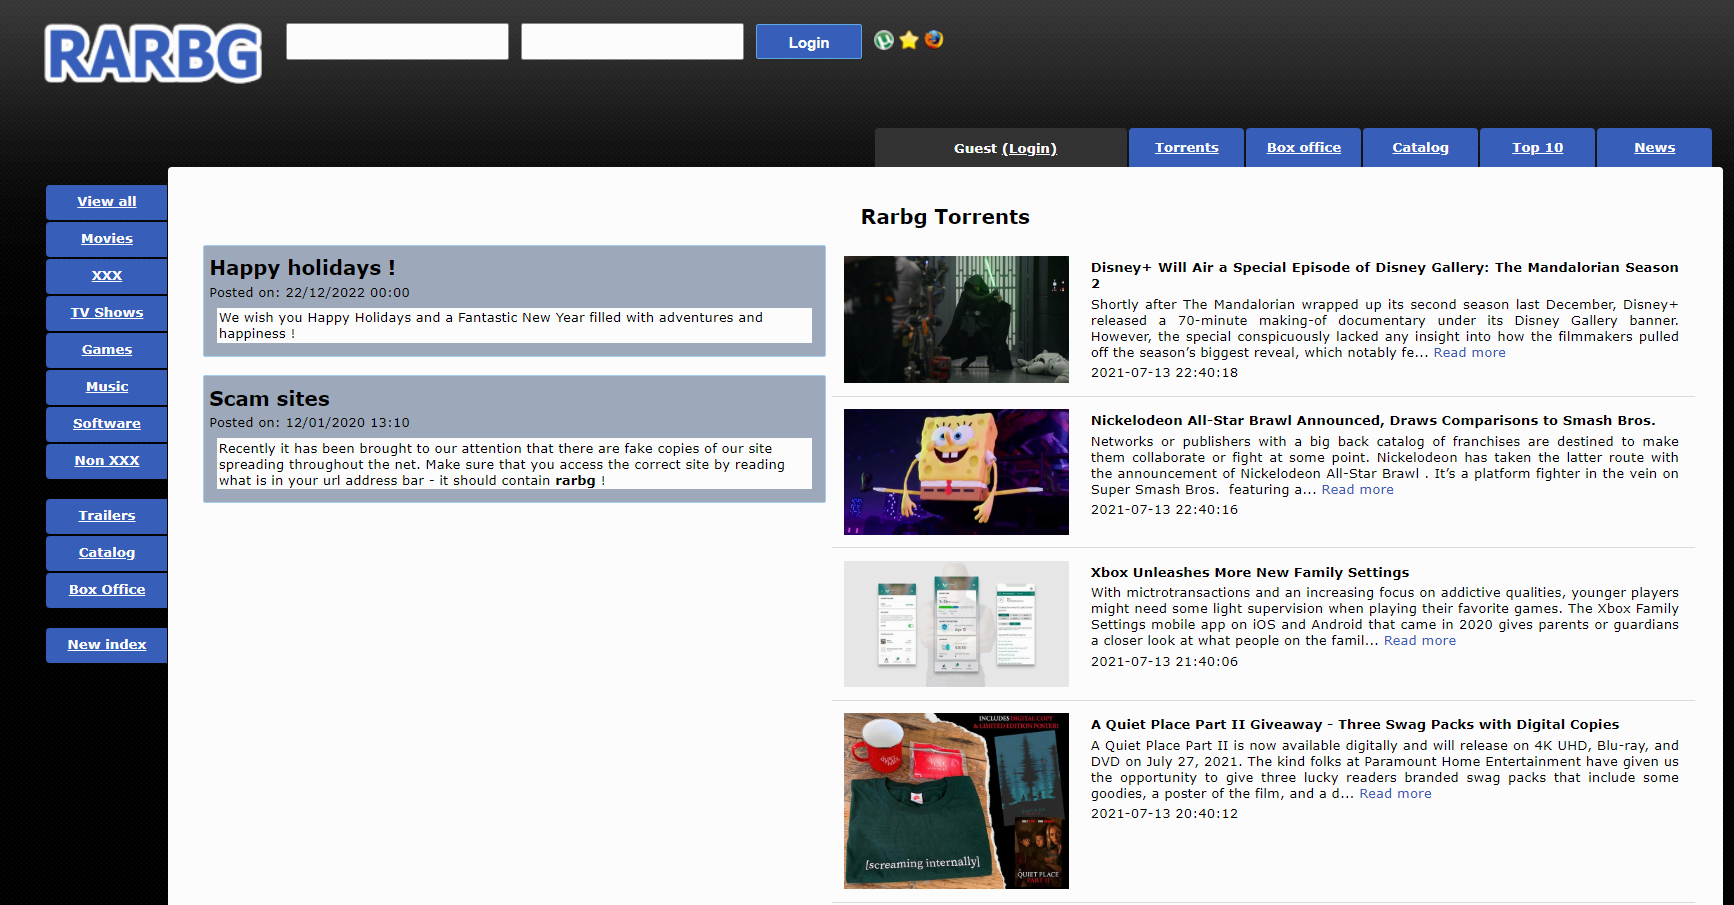This screenshot has height=905, width=1734.
Task: Click timestamp 2021-07-13 22:40:18
Action: [1164, 373]
